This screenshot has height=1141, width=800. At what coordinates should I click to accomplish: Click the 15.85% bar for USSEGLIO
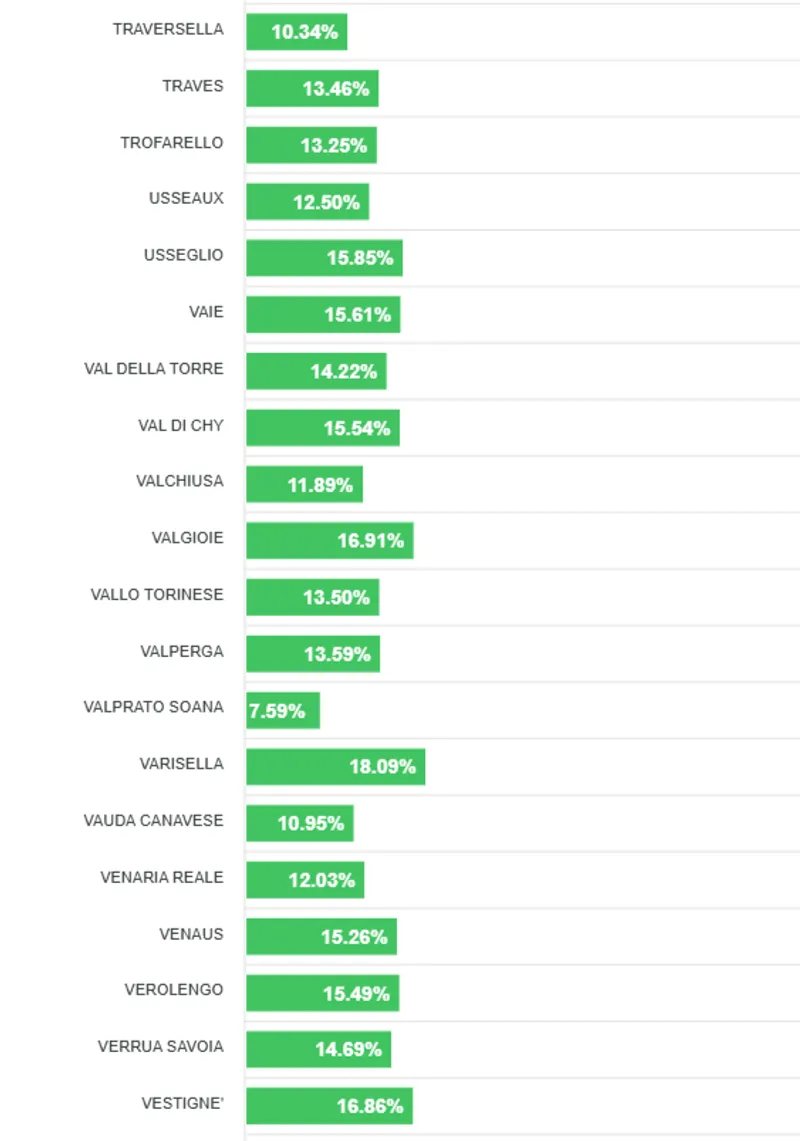(324, 257)
